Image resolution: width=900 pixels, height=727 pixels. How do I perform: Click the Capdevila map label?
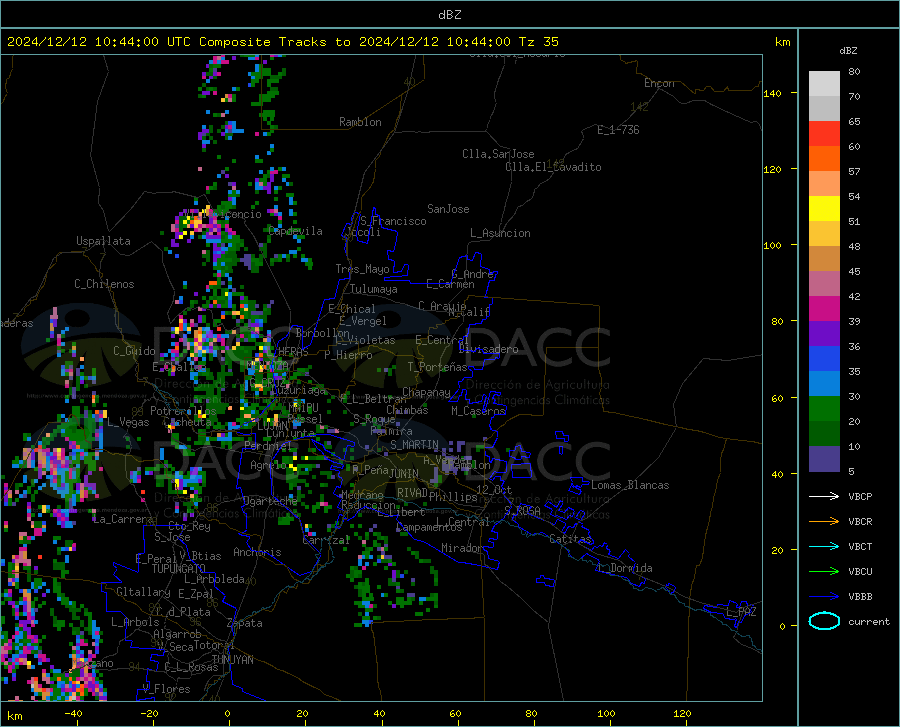(x=295, y=231)
